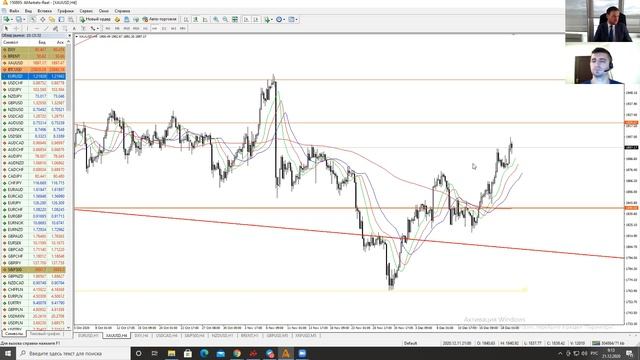The width and height of the screenshot is (640, 360).
Task: Select the cursor arrow tool
Action: (x=6, y=29)
